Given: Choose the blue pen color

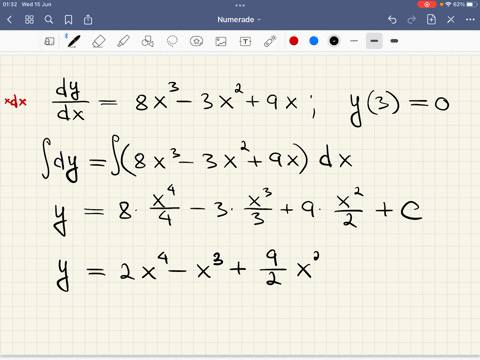Looking at the screenshot, I should (314, 41).
